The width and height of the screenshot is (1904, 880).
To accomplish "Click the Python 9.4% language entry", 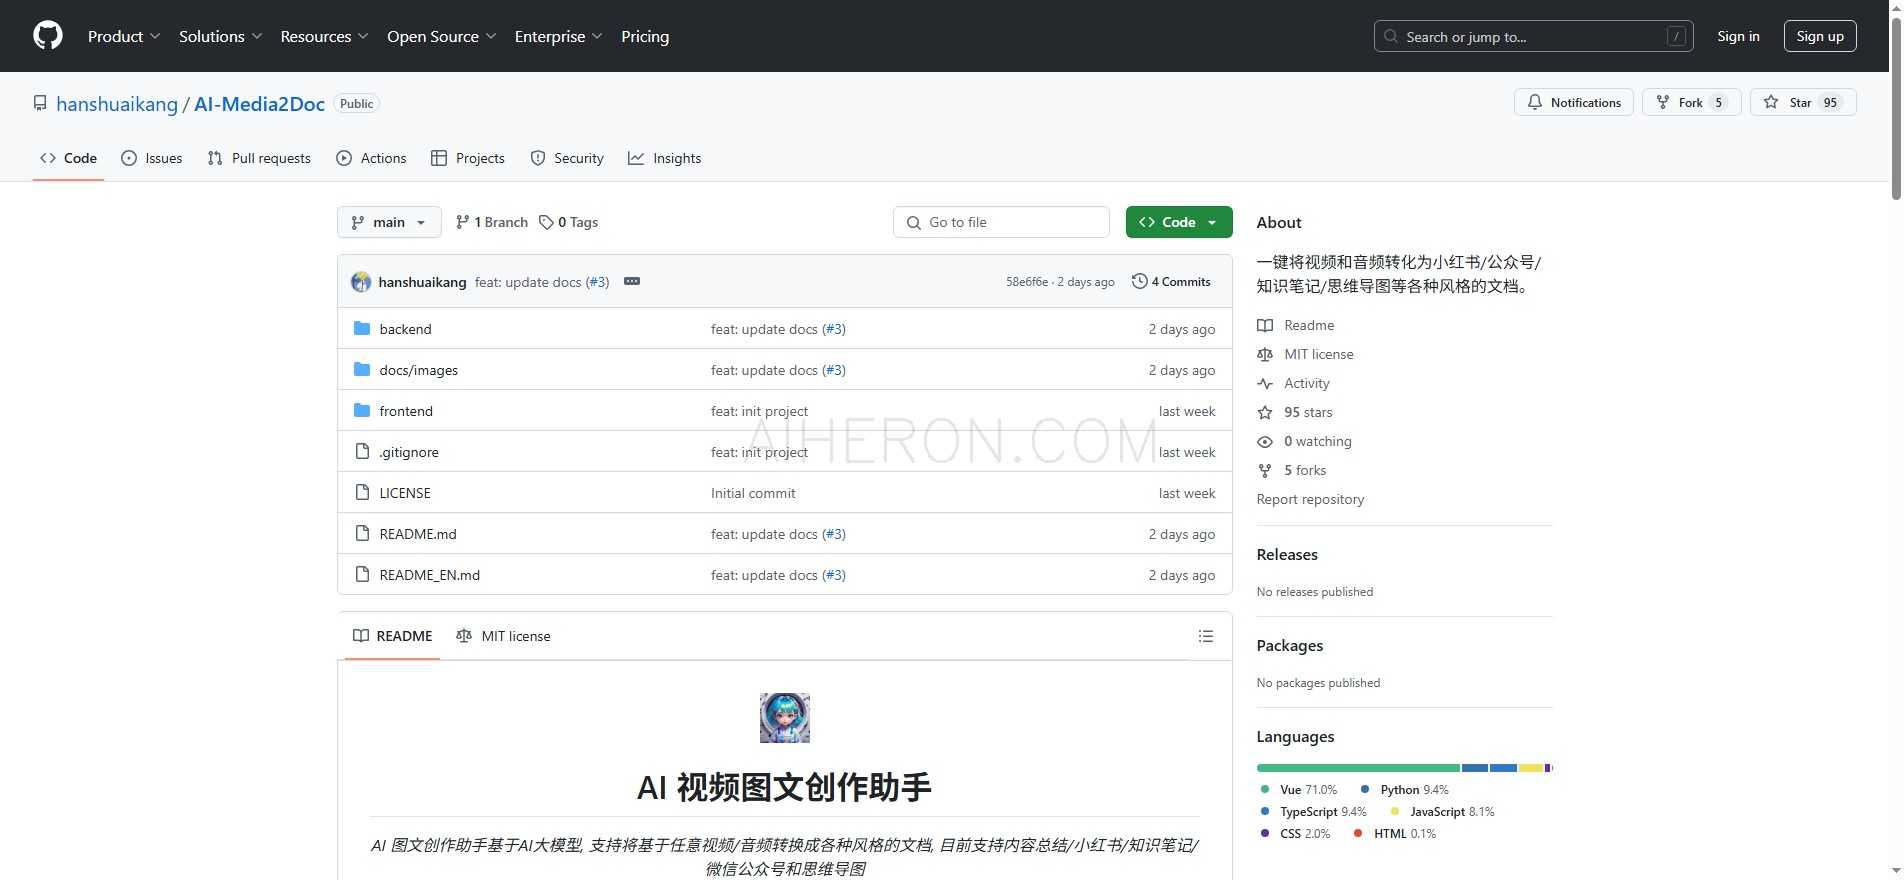I will [1405, 790].
